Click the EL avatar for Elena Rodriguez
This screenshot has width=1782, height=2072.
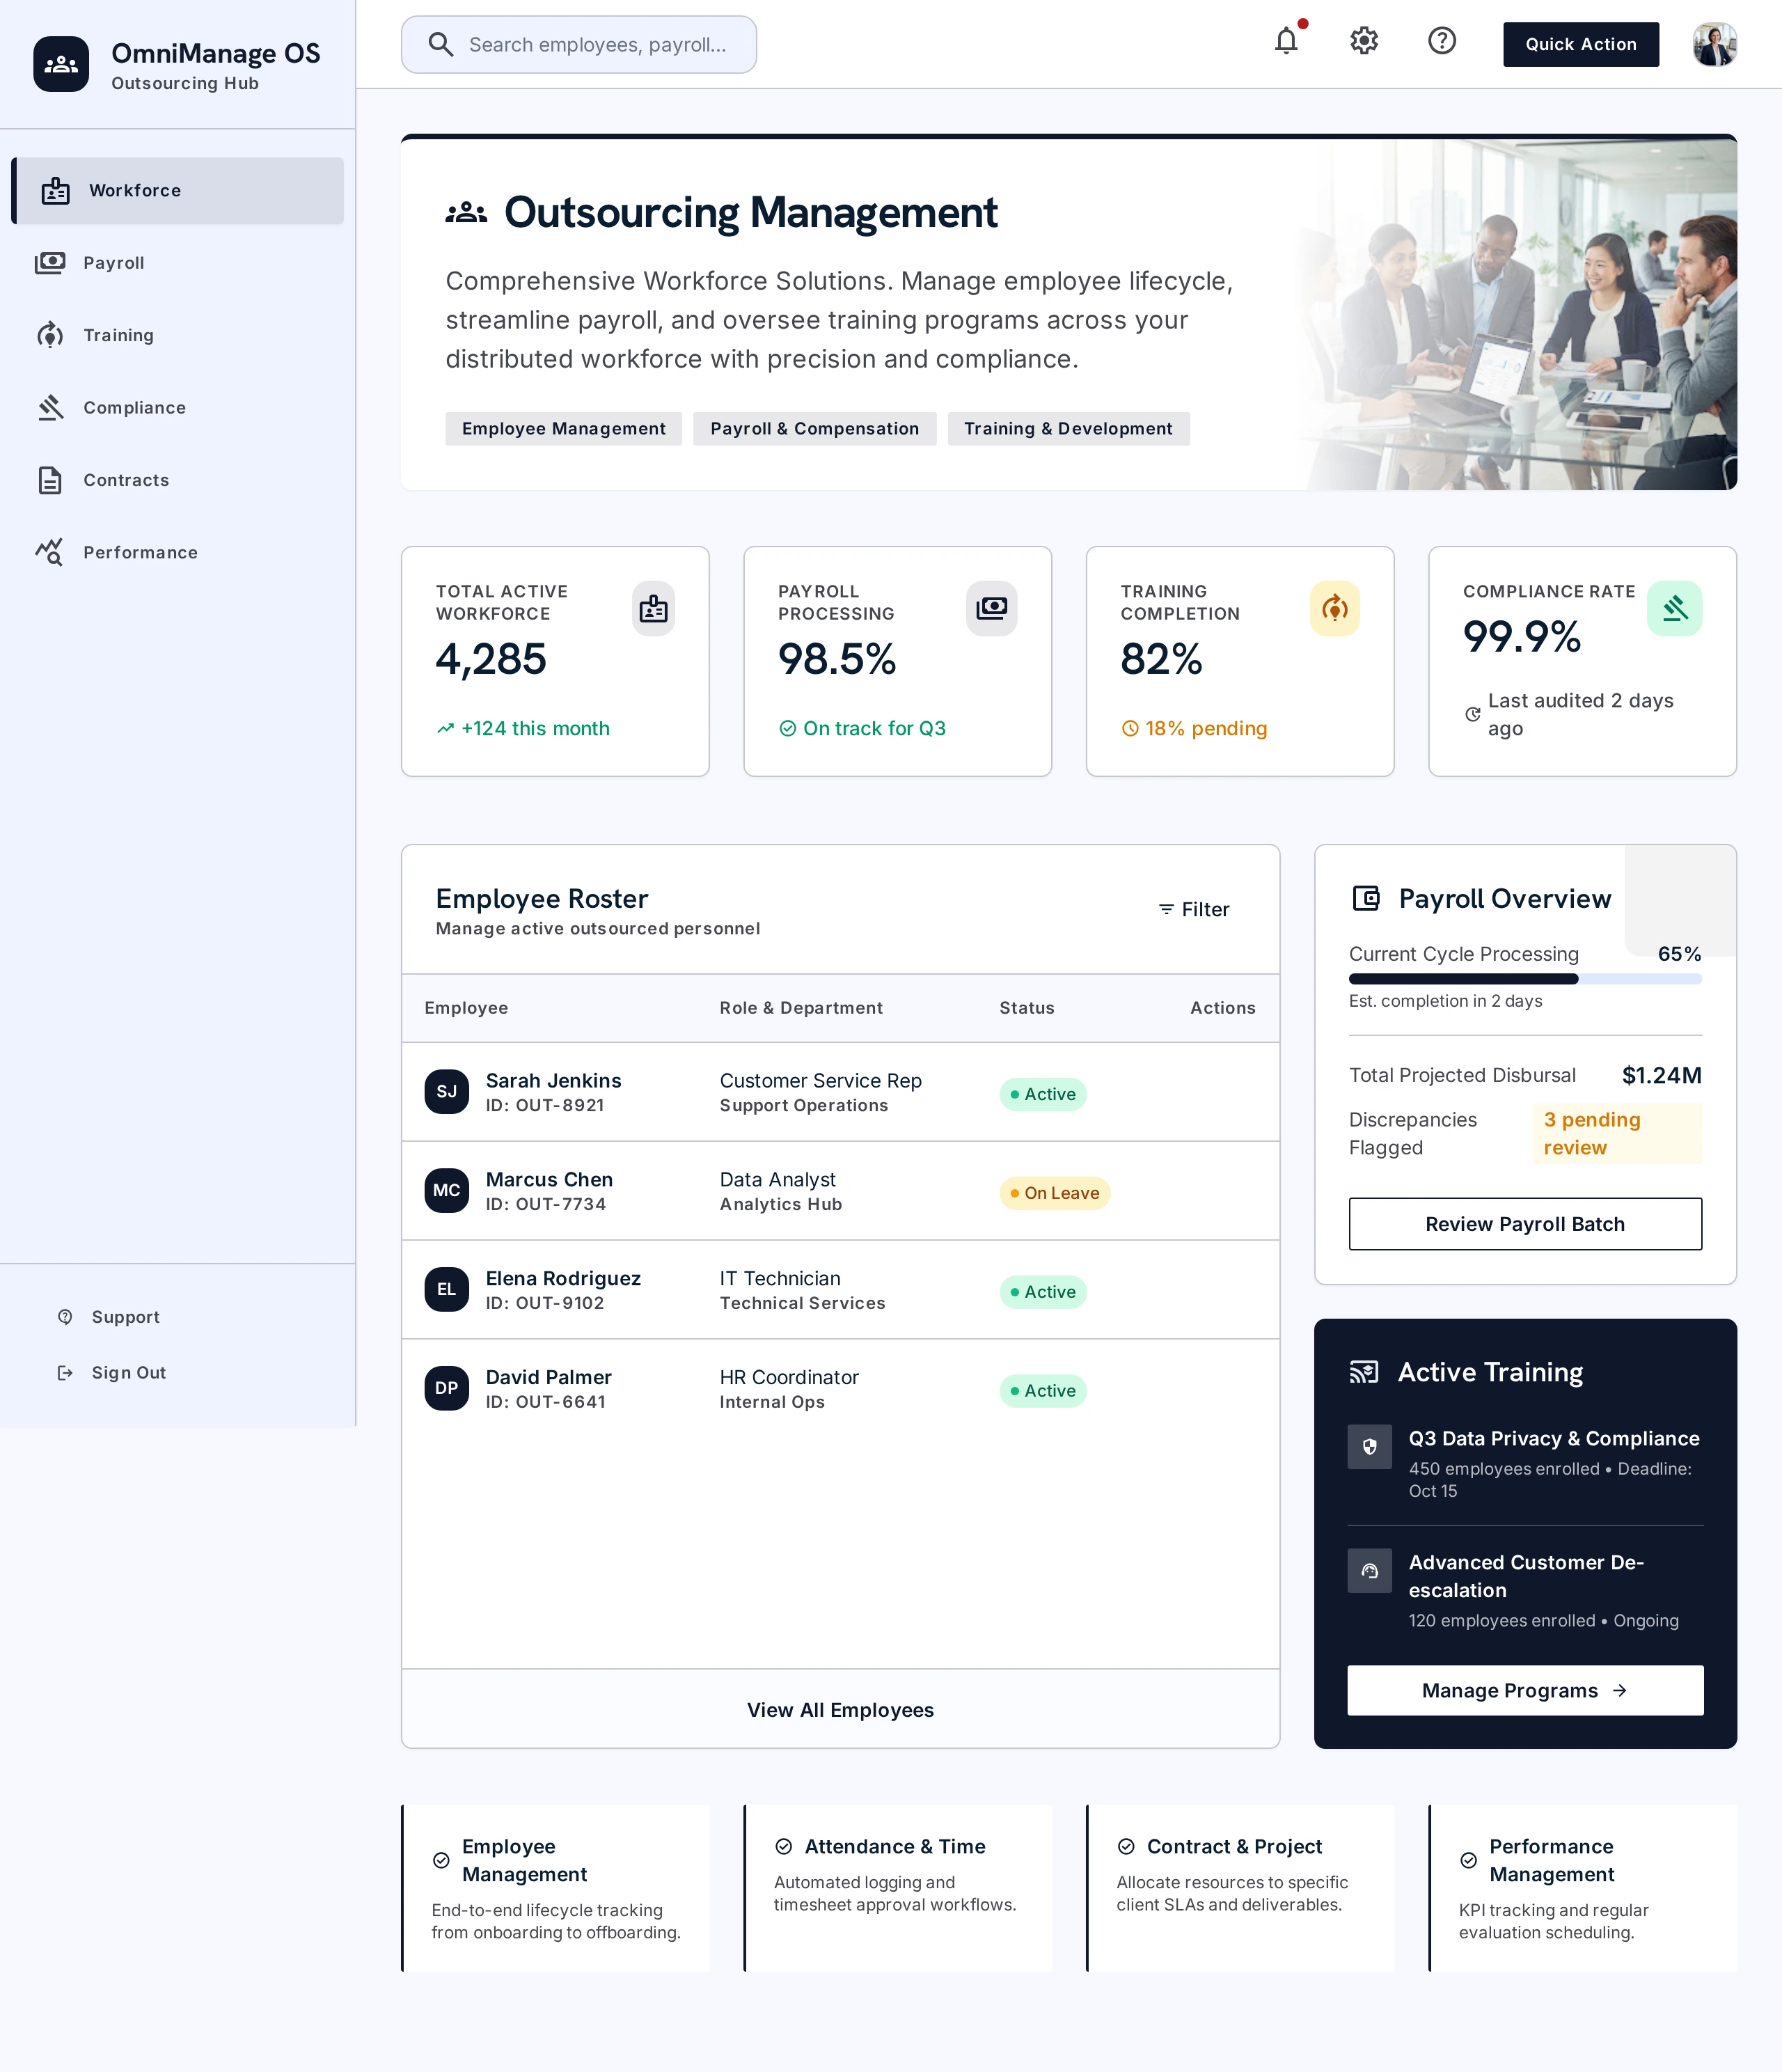(x=446, y=1289)
